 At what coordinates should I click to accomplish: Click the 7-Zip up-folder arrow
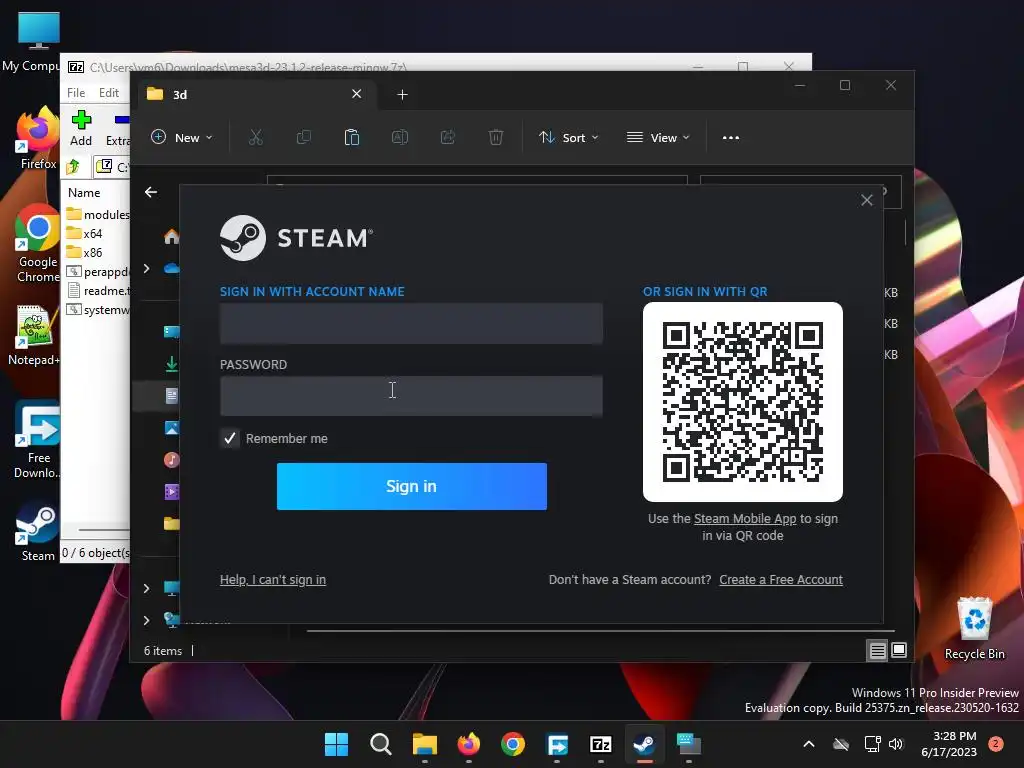tap(73, 167)
